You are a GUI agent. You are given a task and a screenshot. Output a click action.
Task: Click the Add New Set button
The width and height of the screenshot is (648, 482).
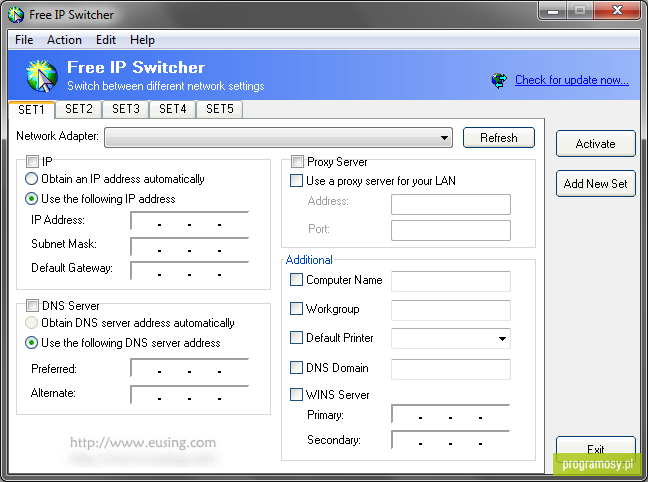pyautogui.click(x=596, y=184)
